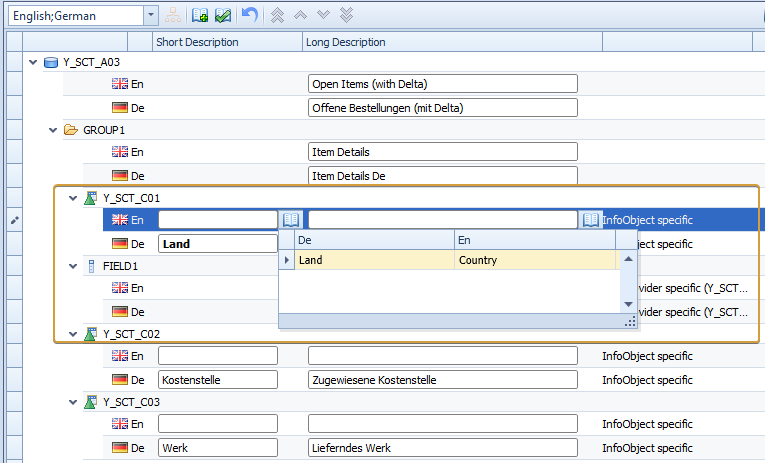
Task: Collapse the GROUP1 folder node
Action: (x=53, y=130)
